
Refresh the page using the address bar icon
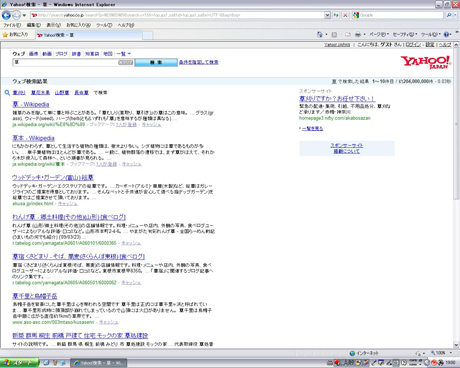336,15
